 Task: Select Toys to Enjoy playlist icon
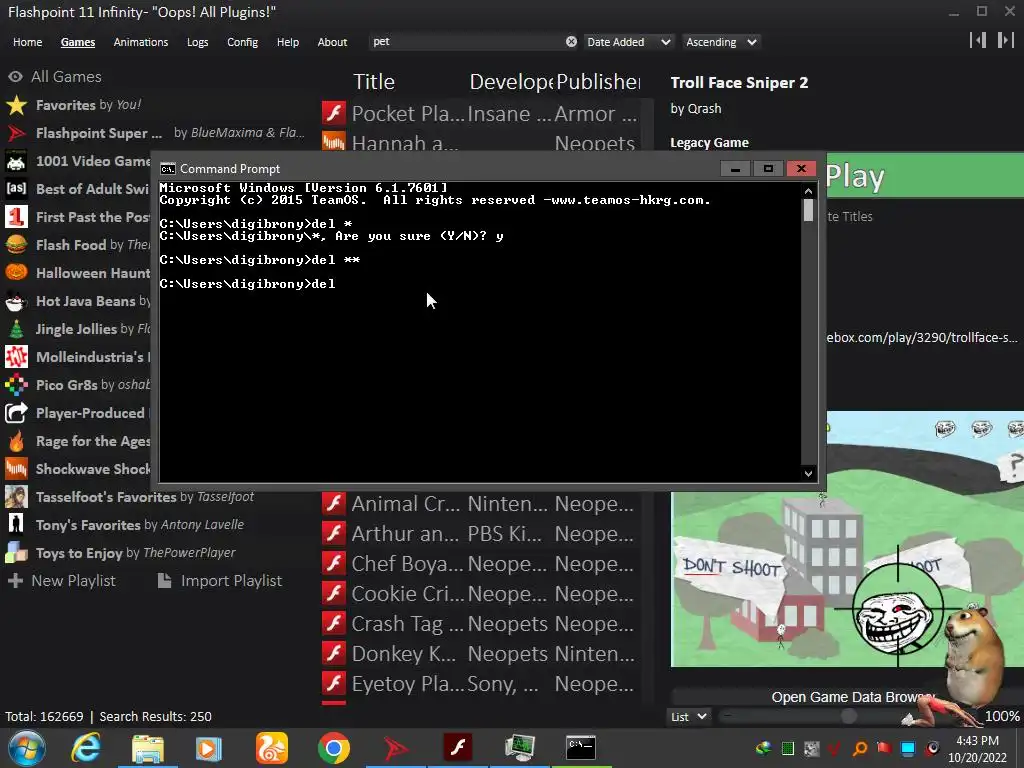[x=16, y=552]
